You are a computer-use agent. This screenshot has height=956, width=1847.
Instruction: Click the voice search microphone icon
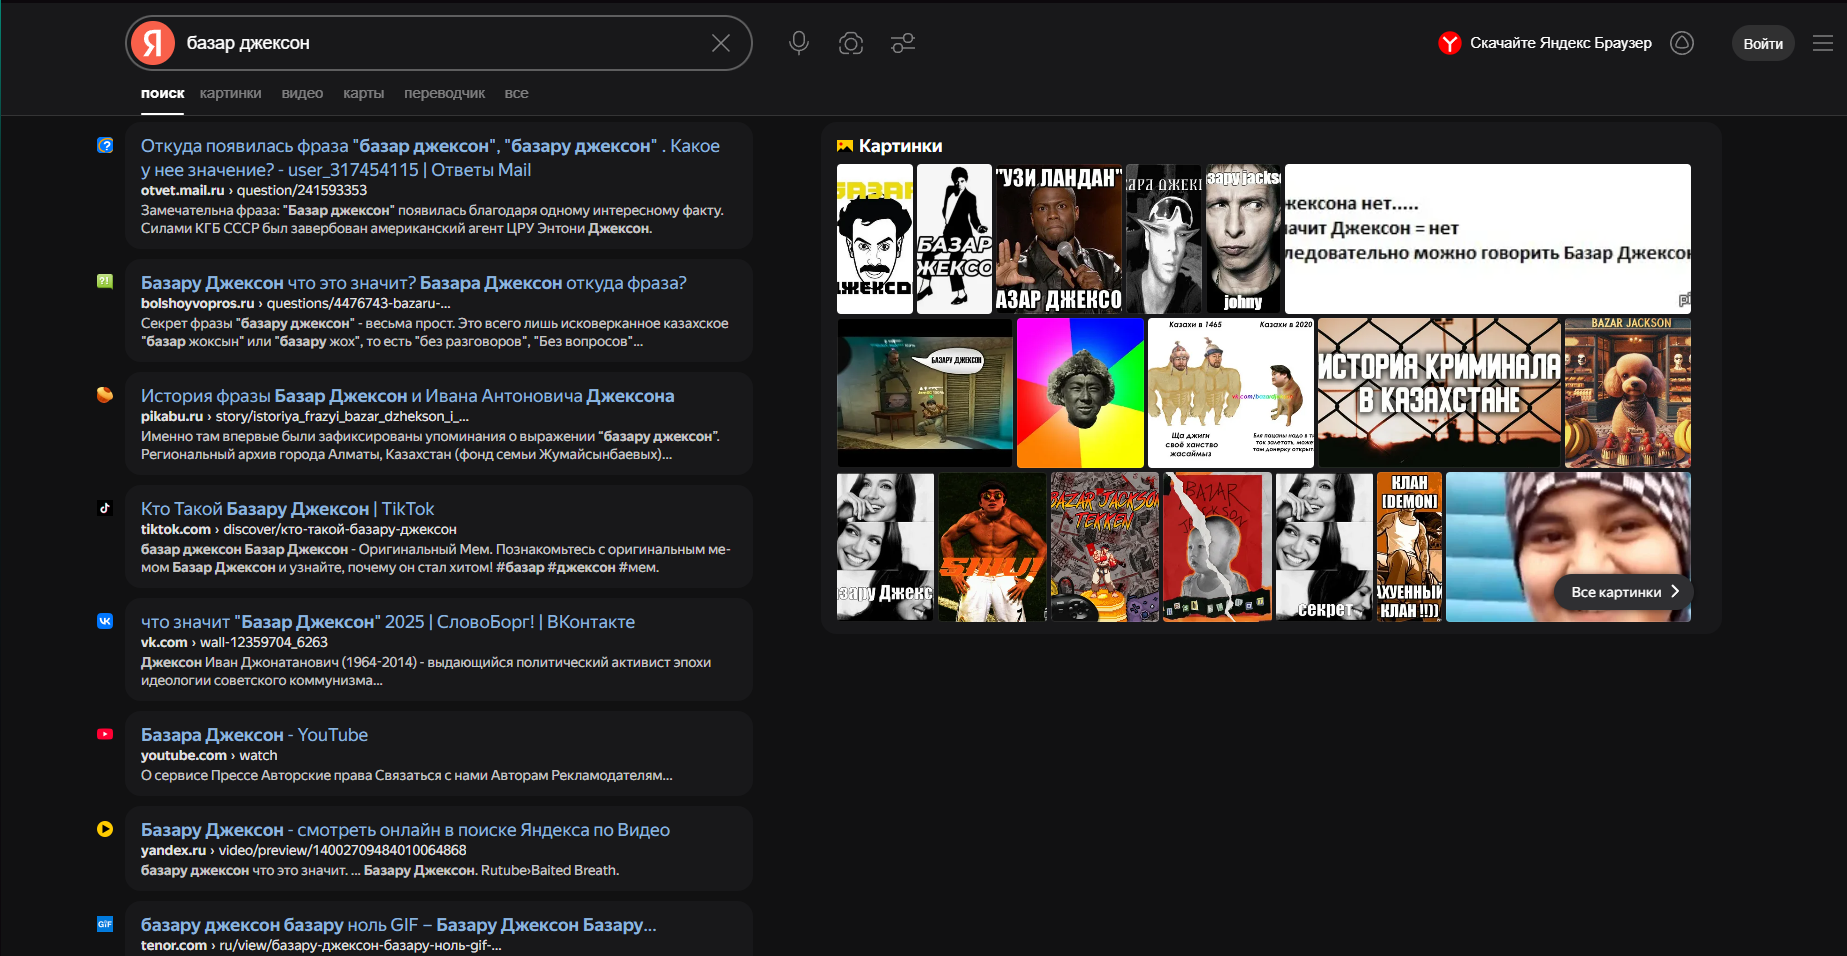798,43
